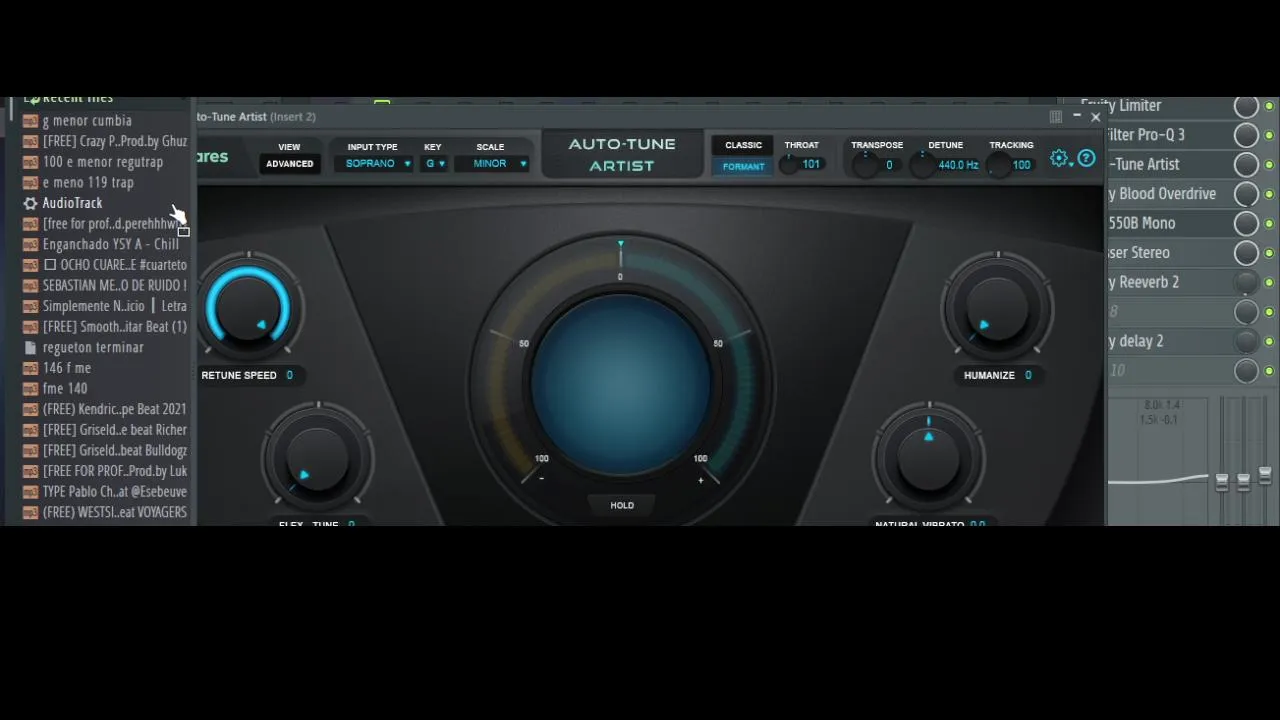This screenshot has width=1280, height=720.
Task: Open the Scale MINOR dropdown
Action: (x=493, y=164)
